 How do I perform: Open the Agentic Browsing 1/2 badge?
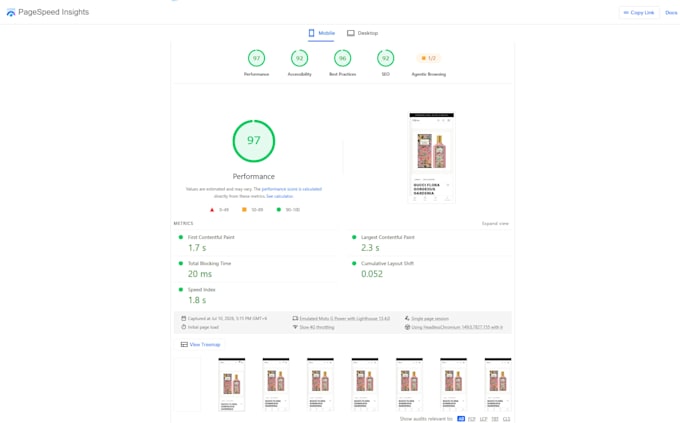tap(428, 58)
